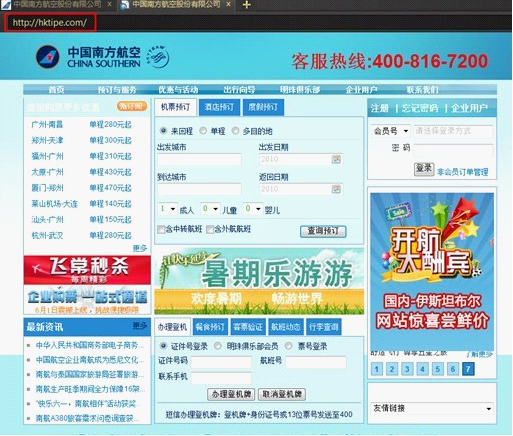Open the 广州-南昌 fare link
The image size is (513, 436).
(47, 125)
